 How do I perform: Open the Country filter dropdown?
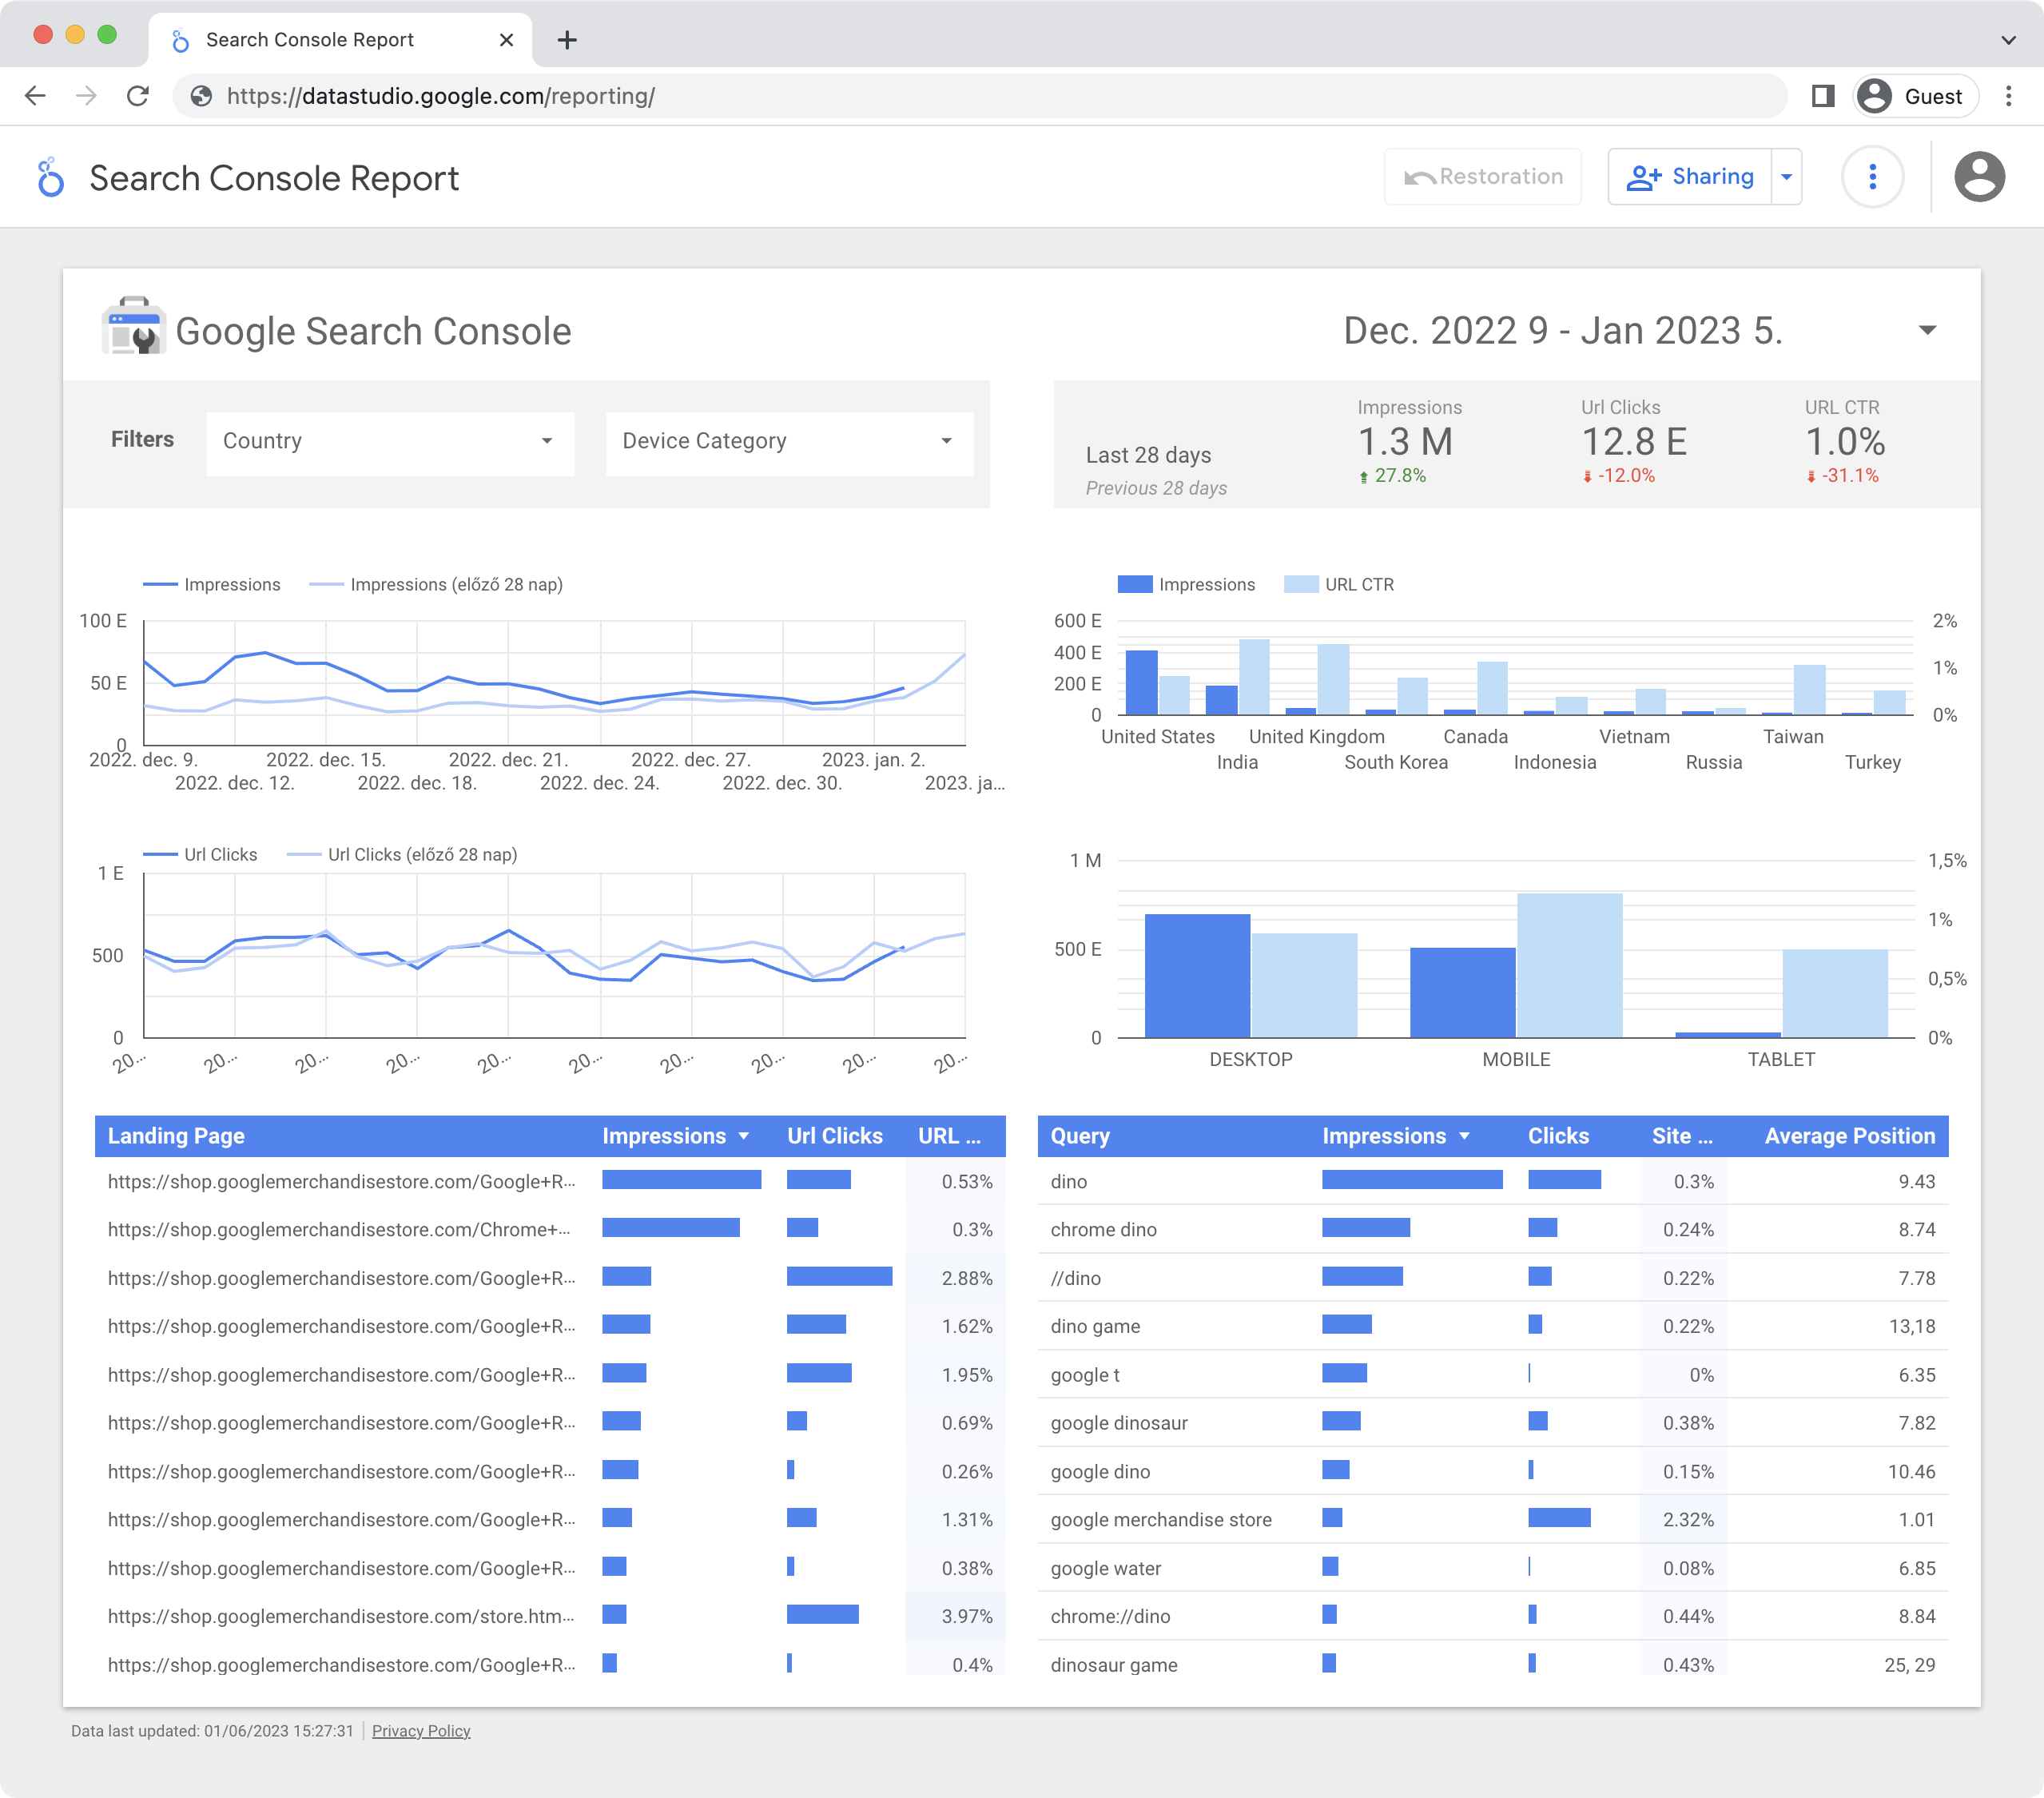(390, 441)
